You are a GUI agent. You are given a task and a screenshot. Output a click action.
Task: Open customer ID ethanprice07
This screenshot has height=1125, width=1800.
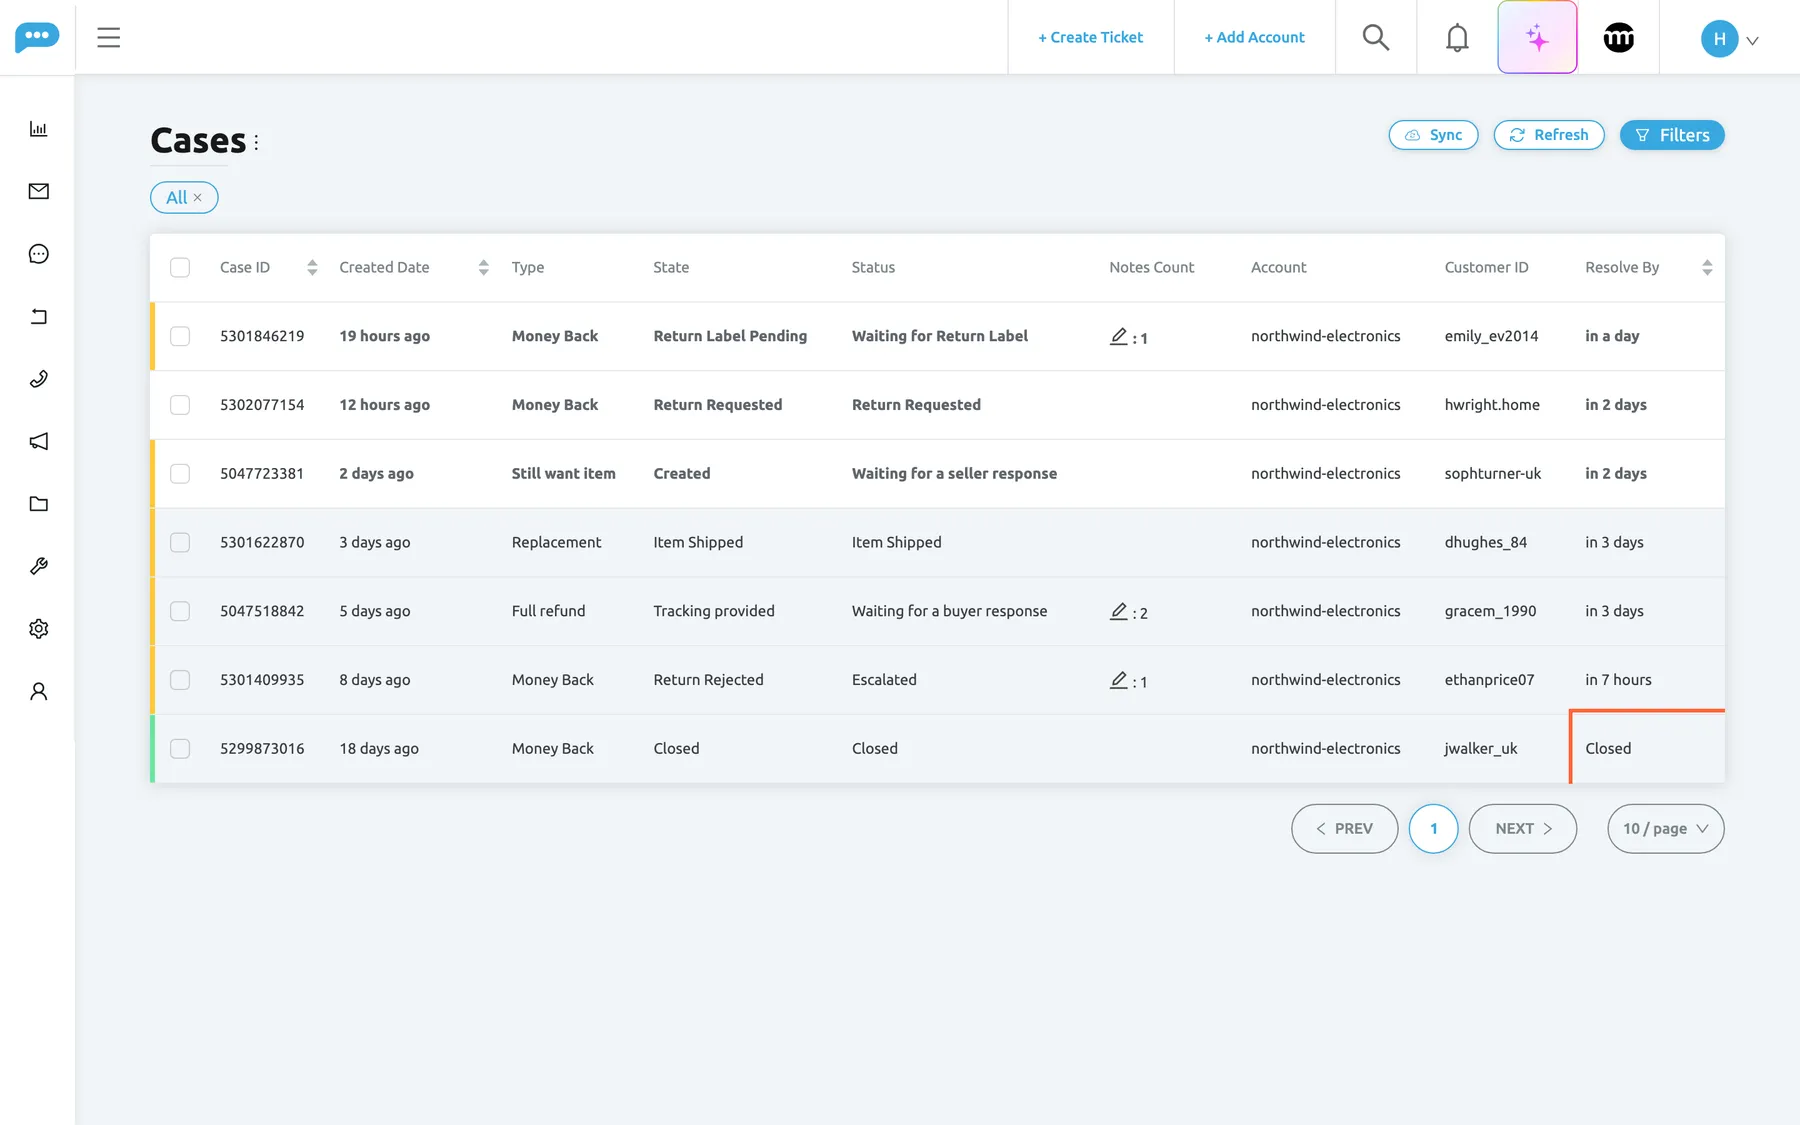[x=1489, y=680]
